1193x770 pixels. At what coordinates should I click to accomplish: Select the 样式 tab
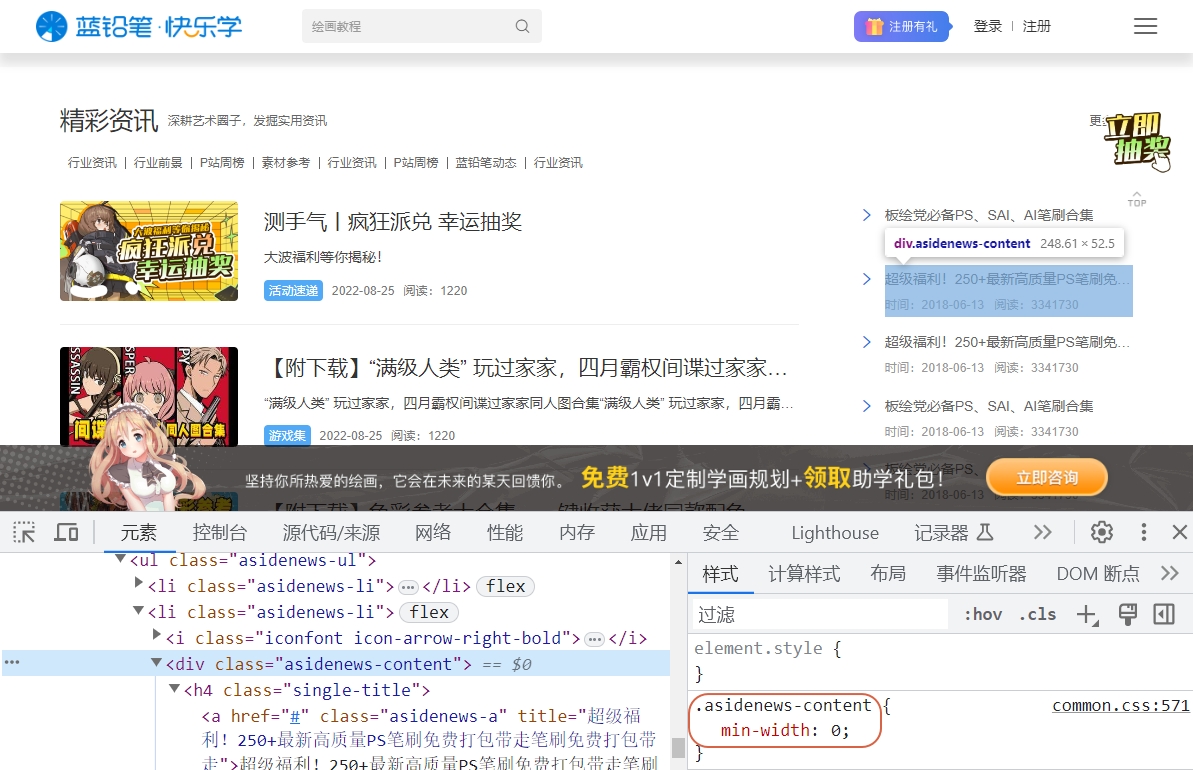coord(721,574)
